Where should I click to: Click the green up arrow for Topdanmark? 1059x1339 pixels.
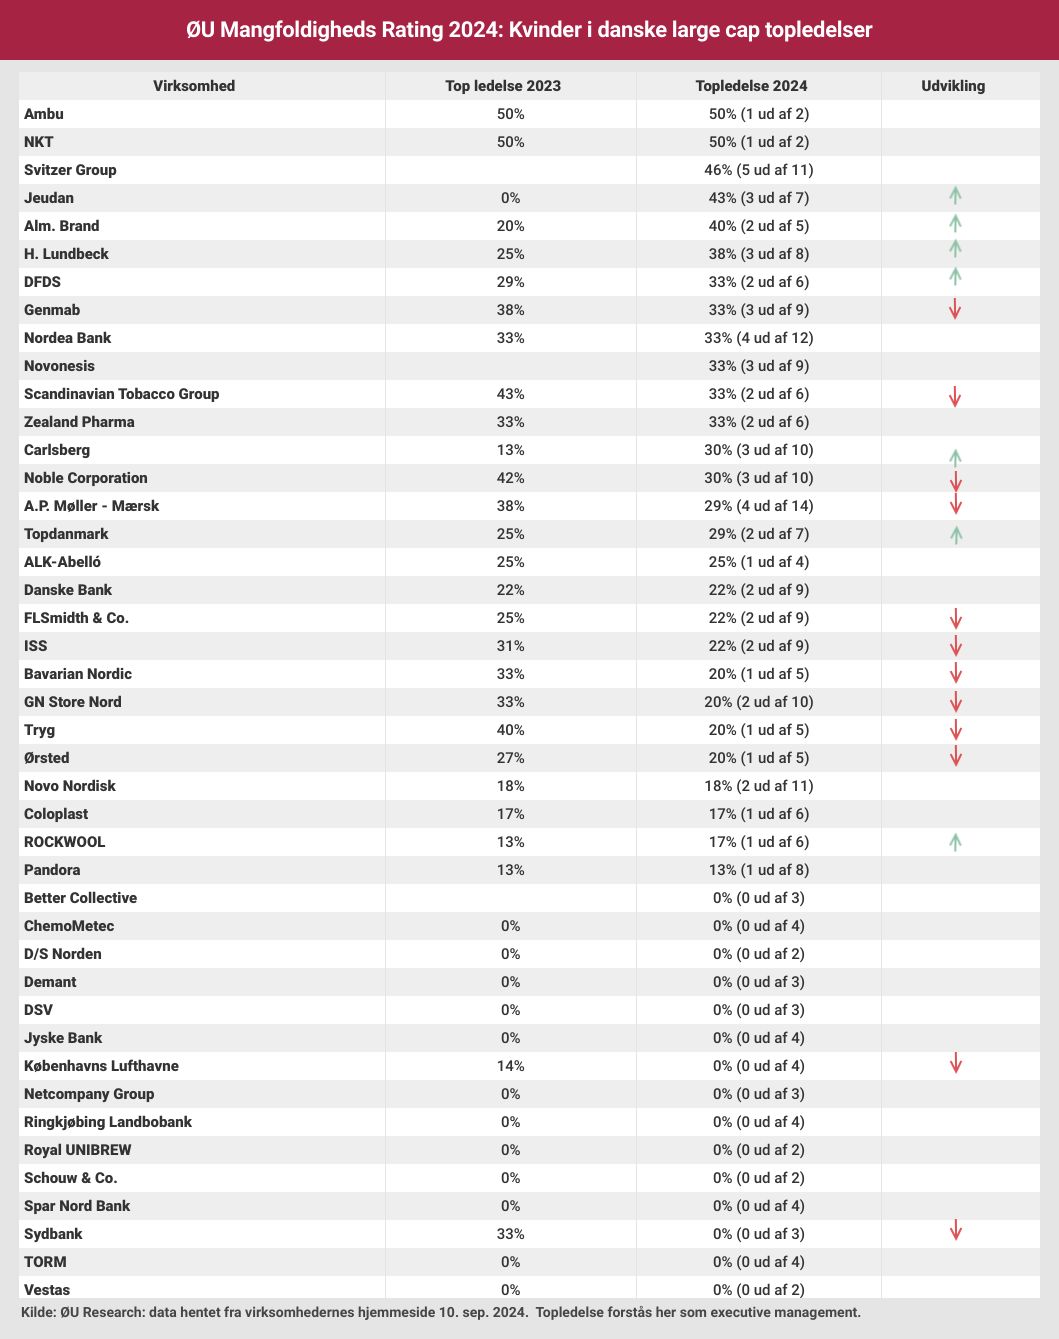pos(955,534)
